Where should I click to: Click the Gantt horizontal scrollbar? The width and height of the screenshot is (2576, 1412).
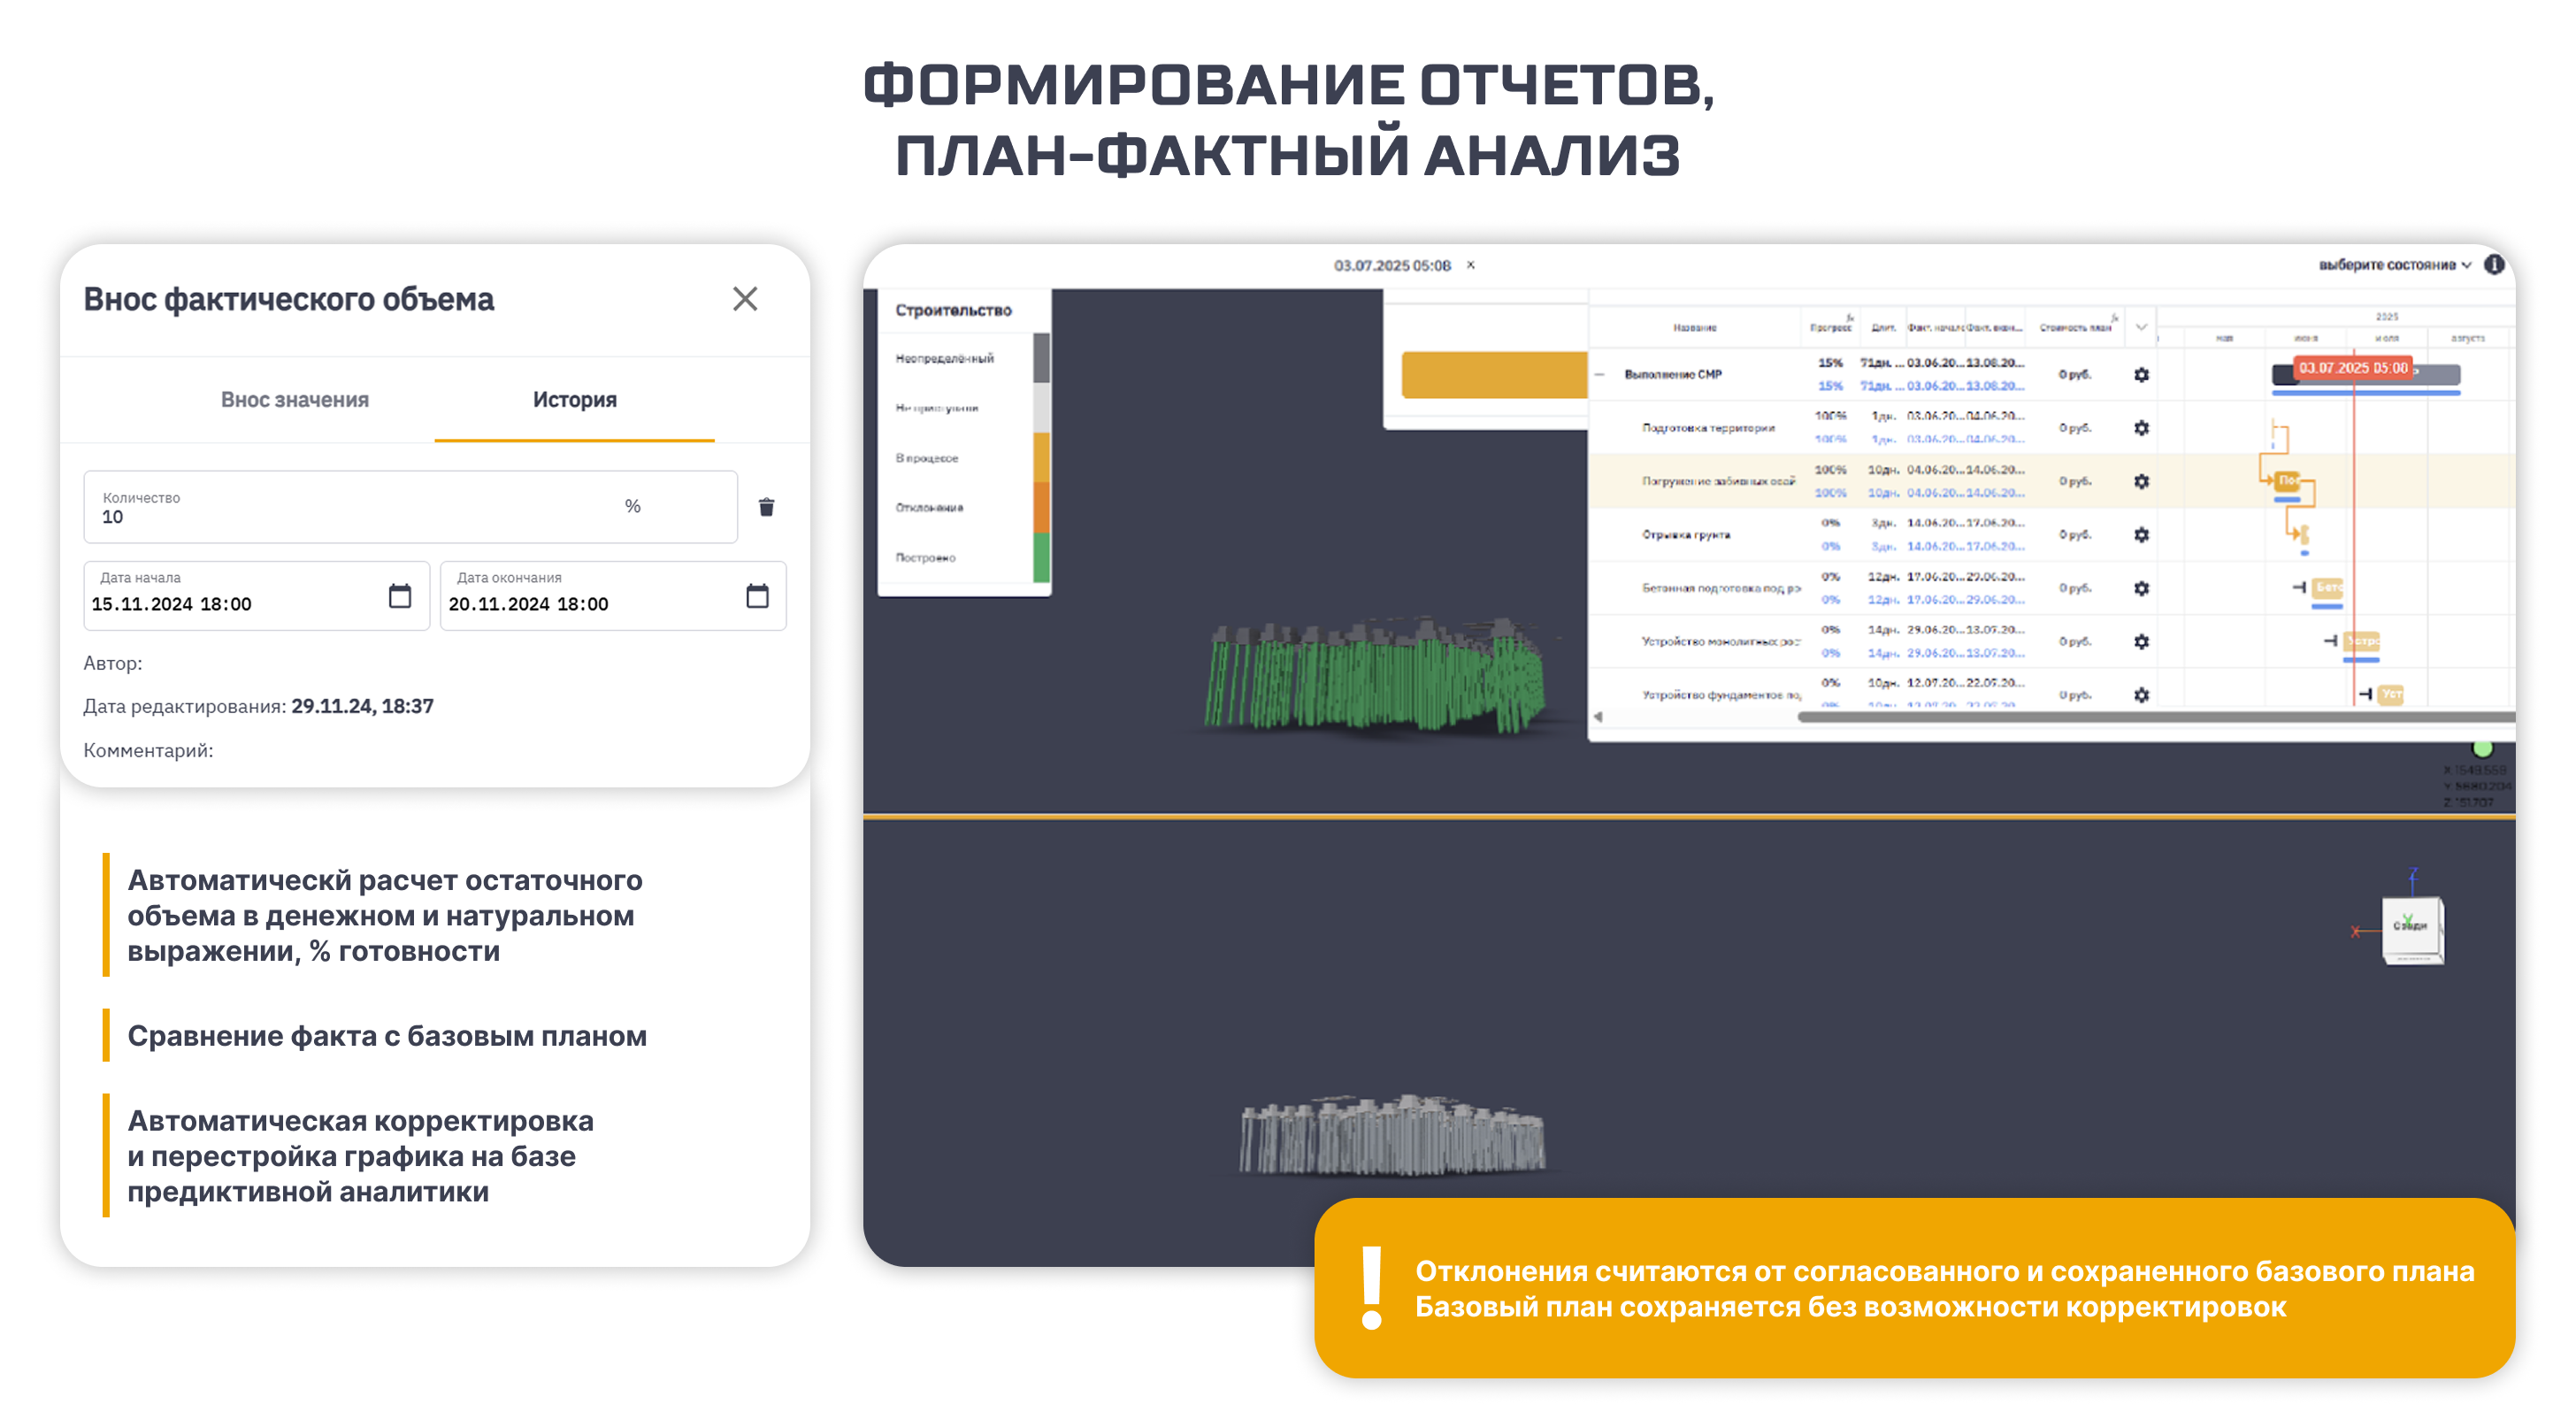click(2155, 717)
